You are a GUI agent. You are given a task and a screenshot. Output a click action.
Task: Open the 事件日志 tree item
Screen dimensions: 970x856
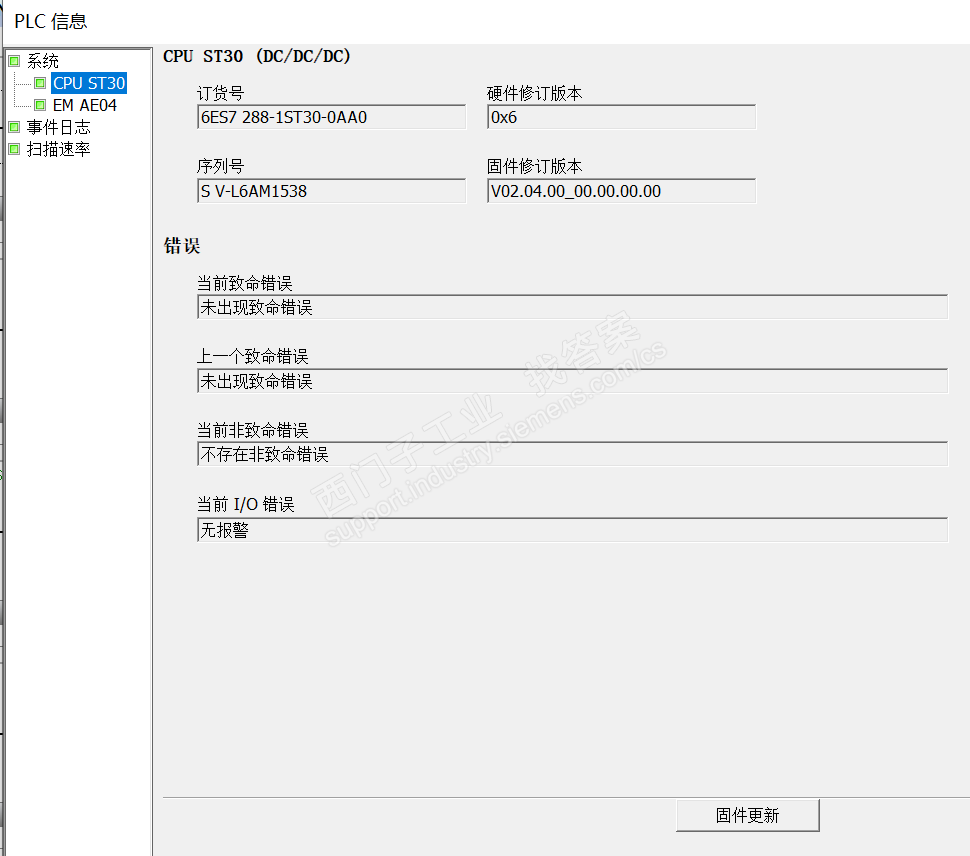[59, 127]
